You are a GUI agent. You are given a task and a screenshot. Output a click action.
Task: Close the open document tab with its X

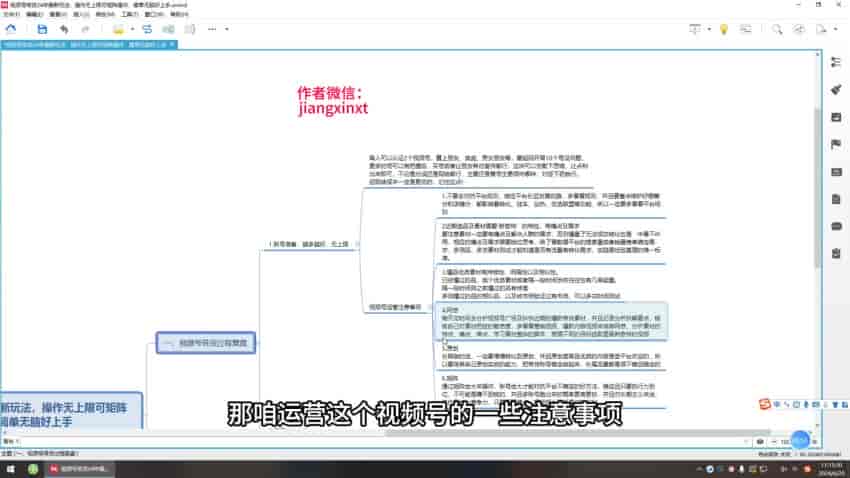click(x=172, y=44)
